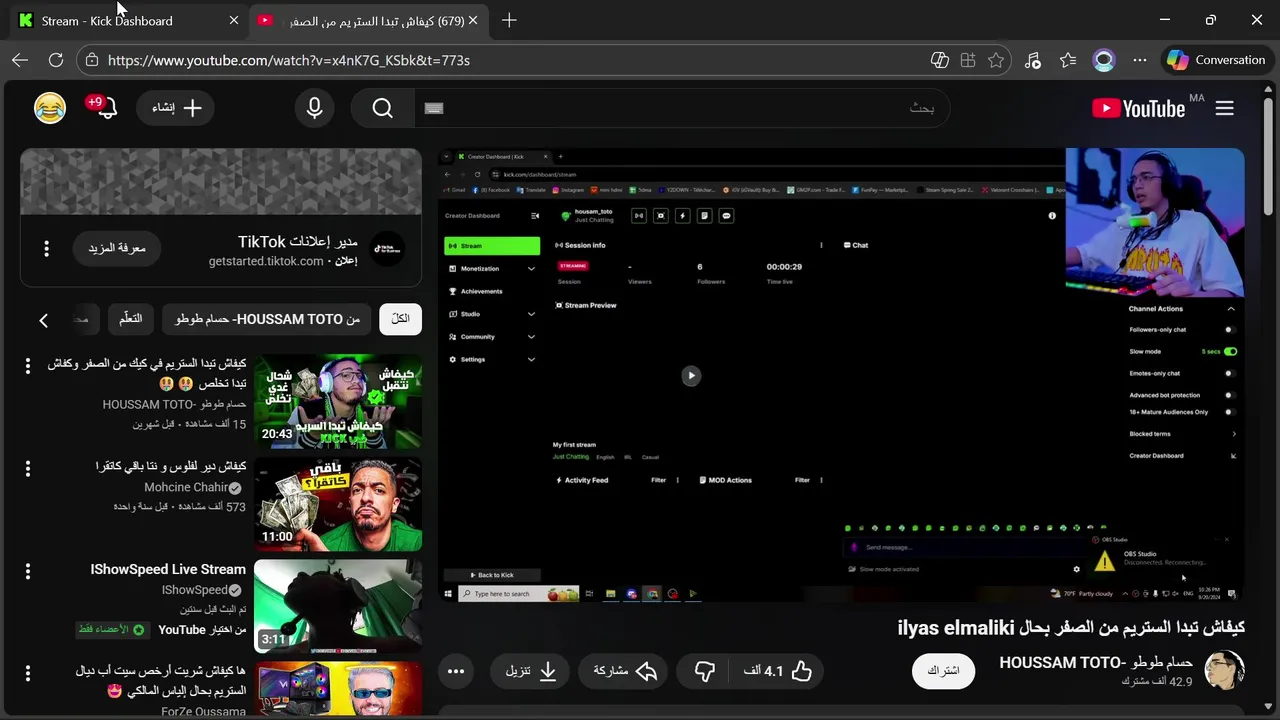The width and height of the screenshot is (1280, 720).
Task: Open the Mohcine Chahir channel name
Action: coord(186,487)
